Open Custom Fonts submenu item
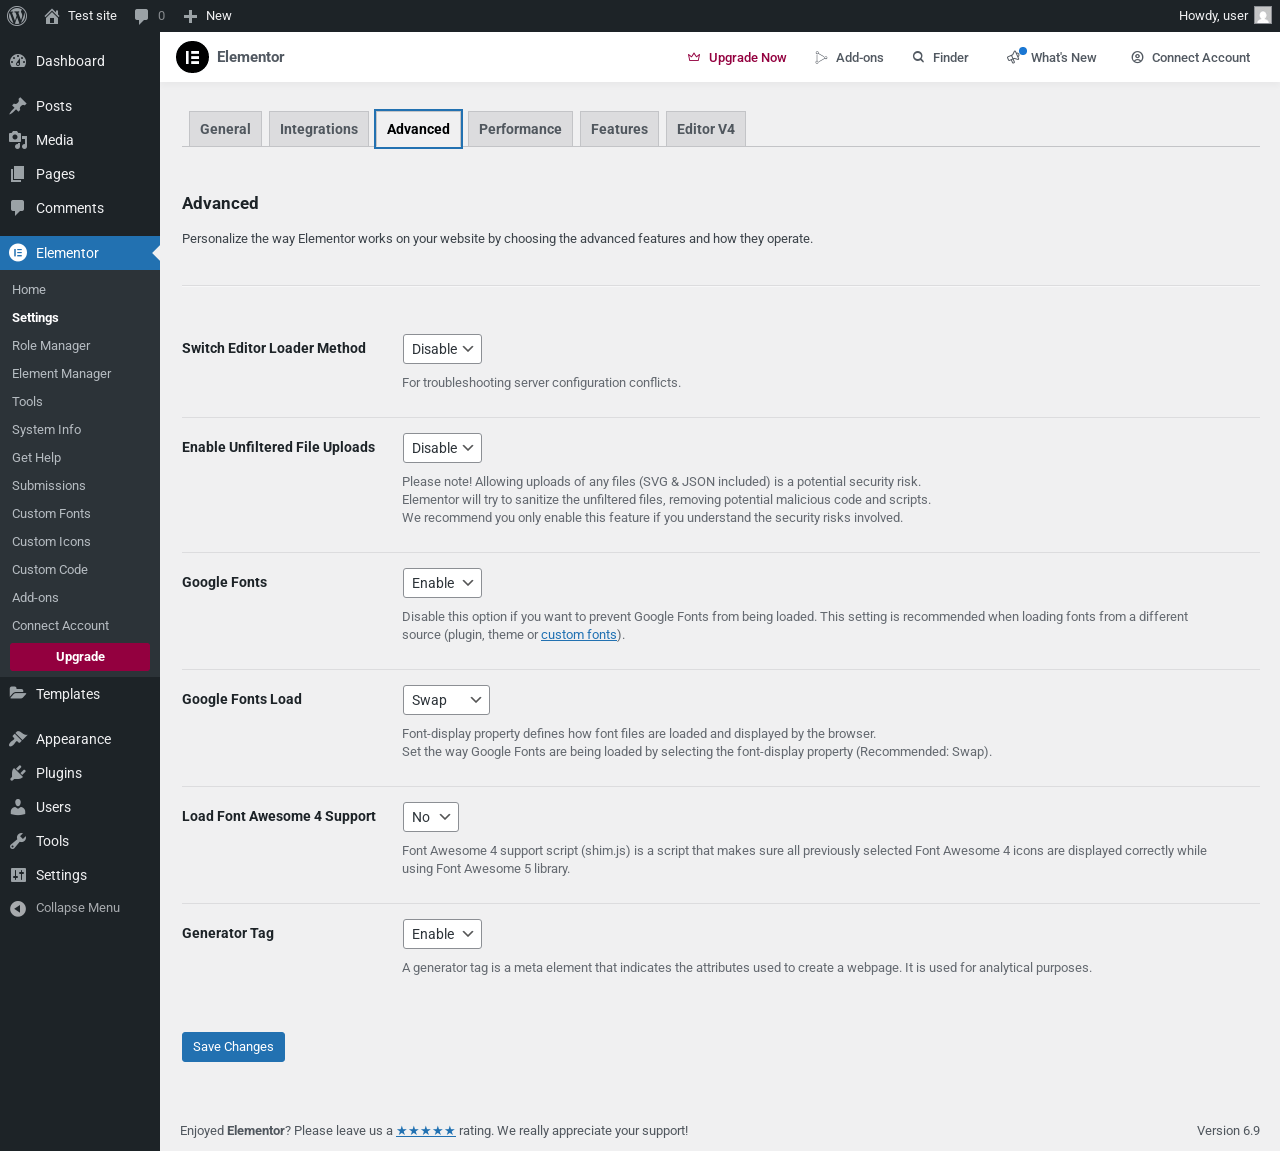 coord(51,514)
